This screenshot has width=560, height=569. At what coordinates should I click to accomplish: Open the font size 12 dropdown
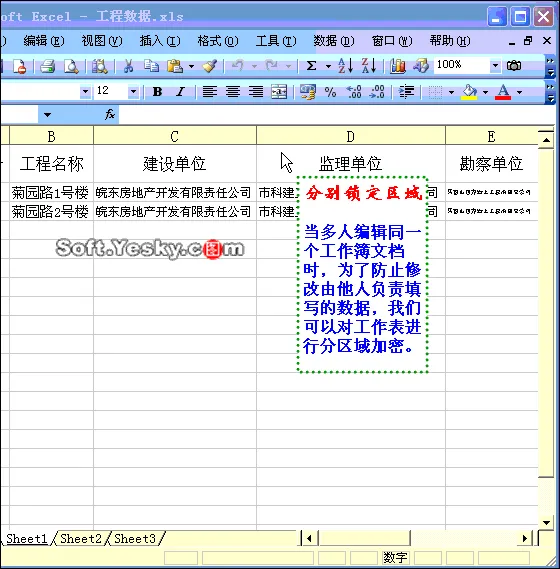coord(133,91)
